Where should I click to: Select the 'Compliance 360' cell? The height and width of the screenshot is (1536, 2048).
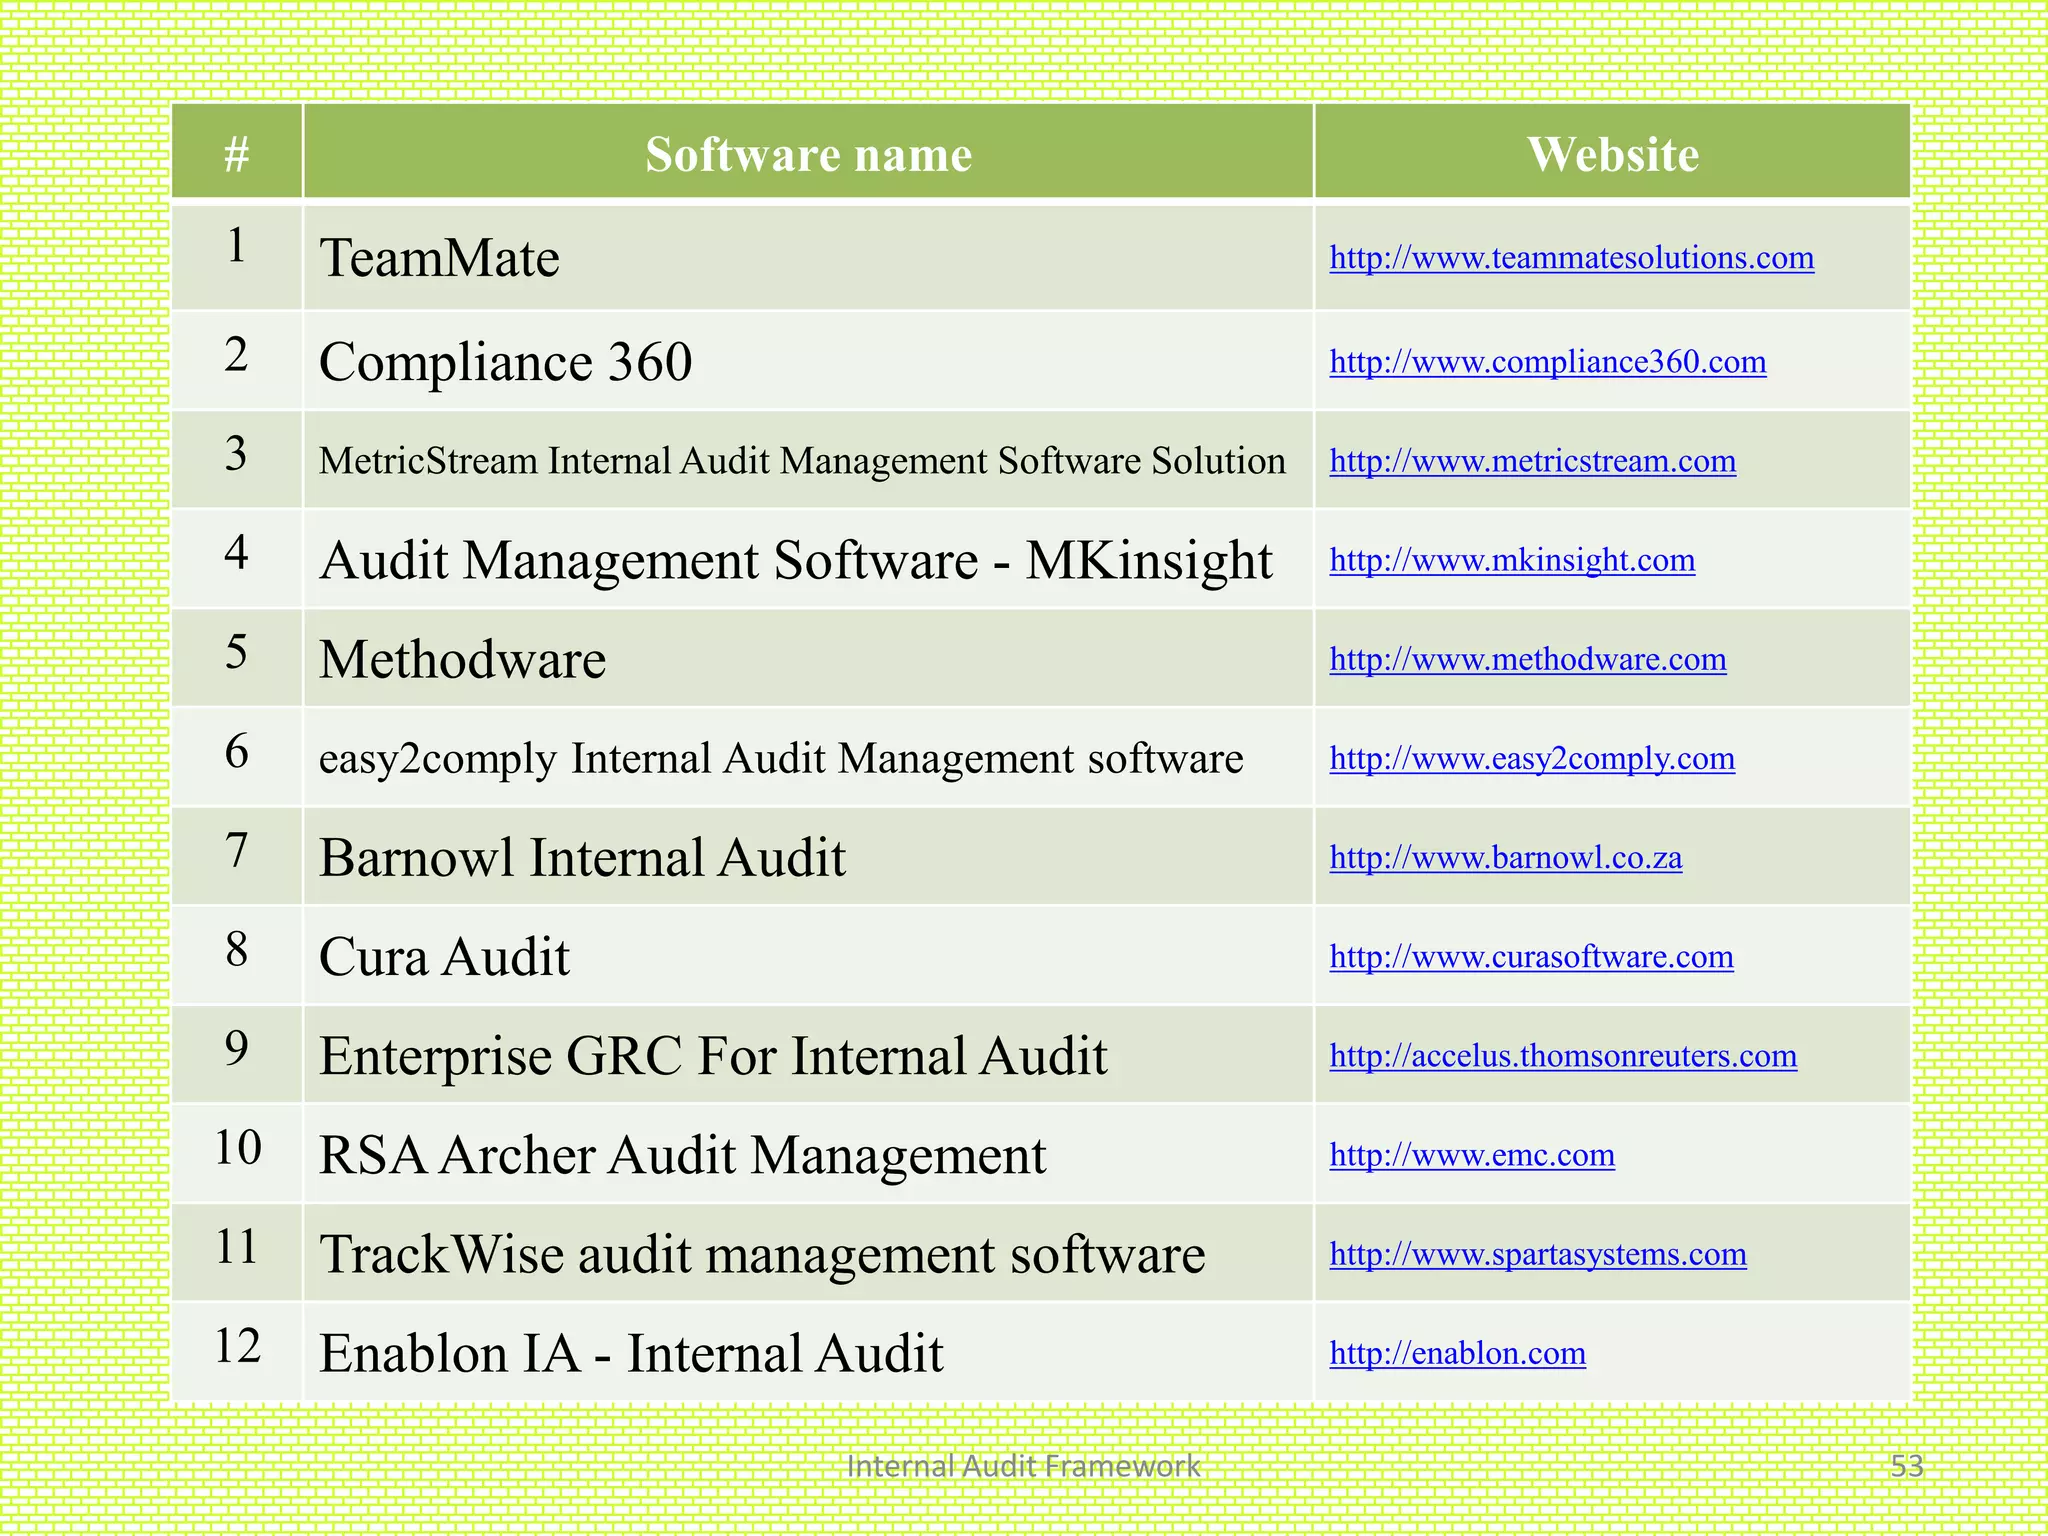tap(808, 361)
